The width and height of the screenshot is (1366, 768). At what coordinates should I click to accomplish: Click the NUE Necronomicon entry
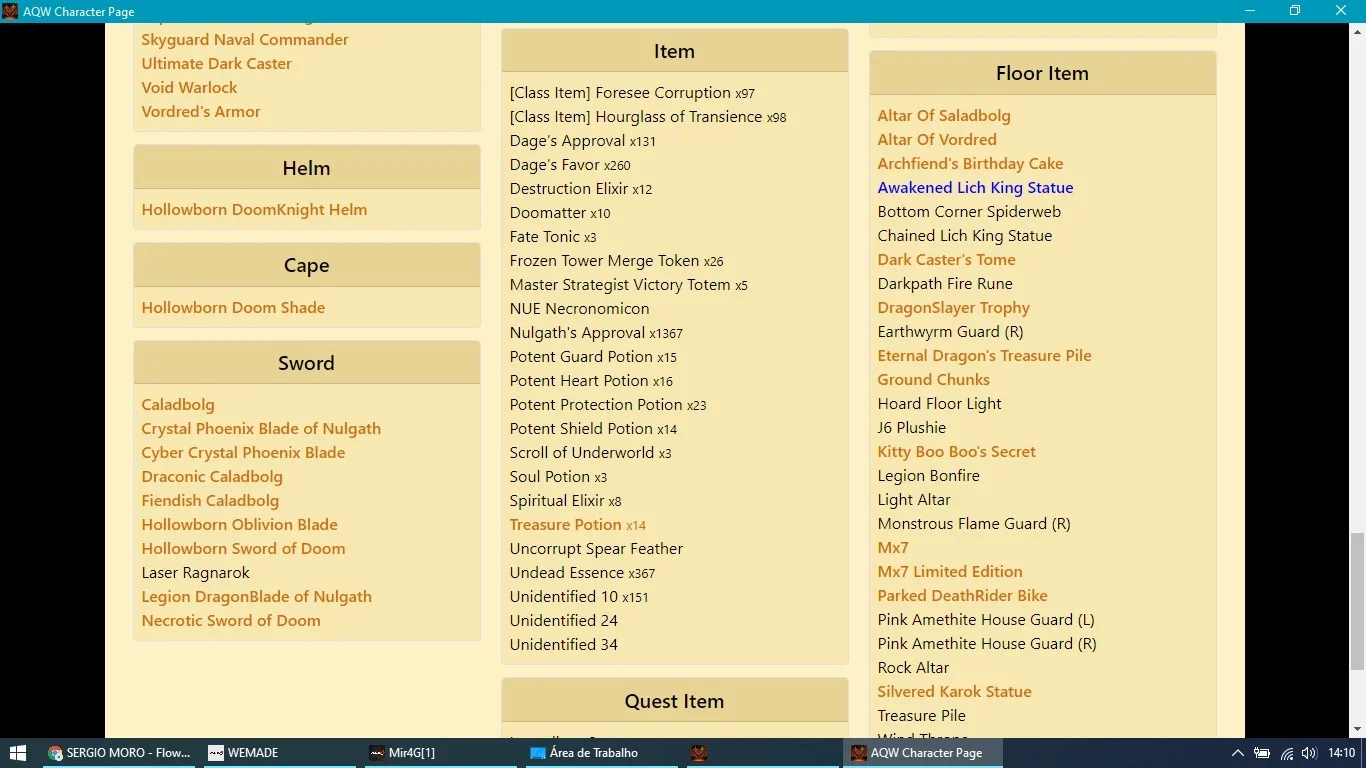pos(579,309)
